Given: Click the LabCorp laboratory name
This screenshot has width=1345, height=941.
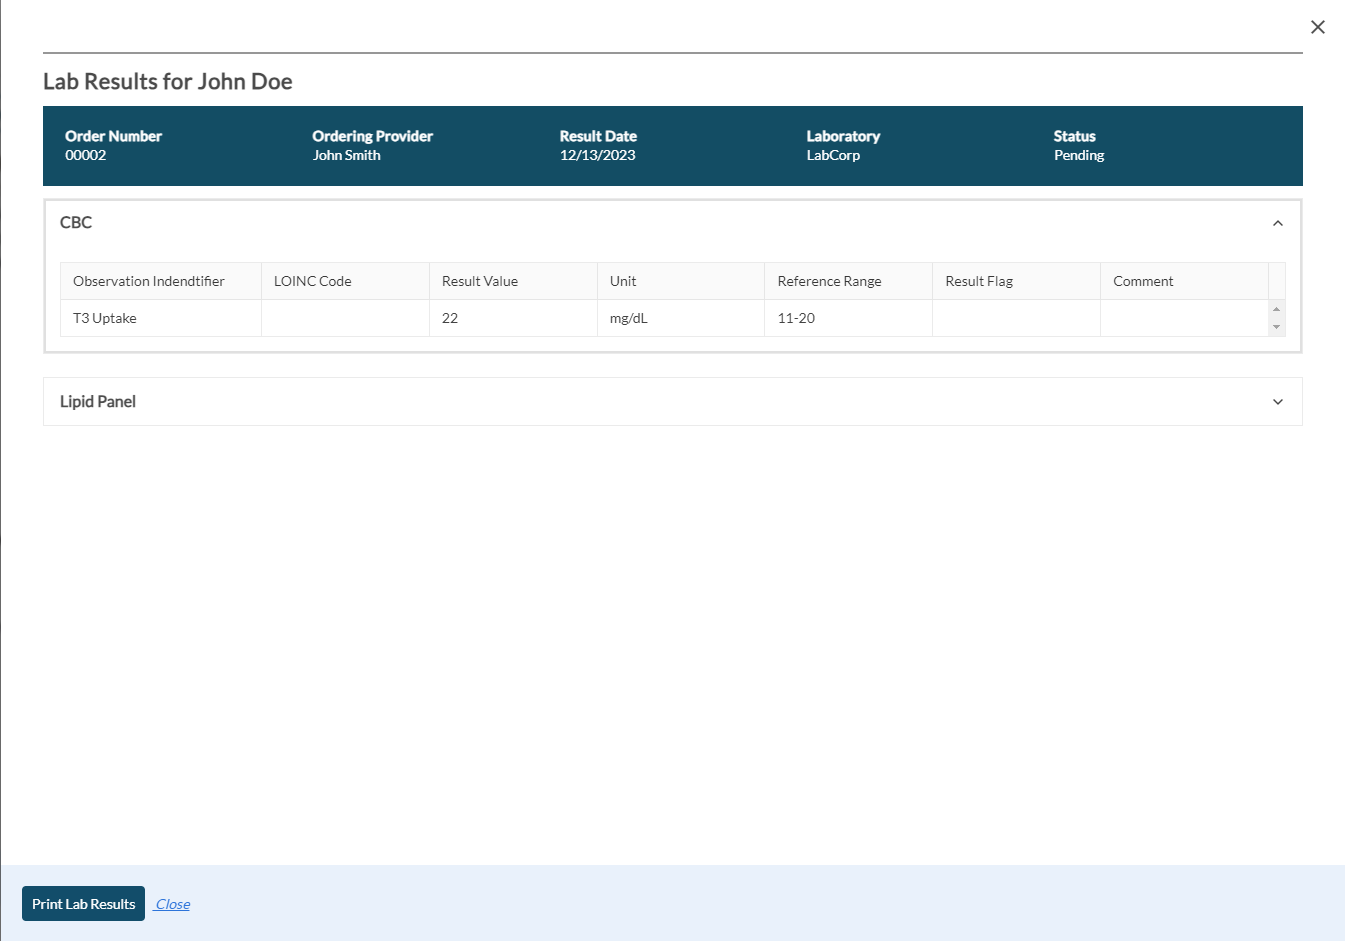Looking at the screenshot, I should [x=833, y=155].
